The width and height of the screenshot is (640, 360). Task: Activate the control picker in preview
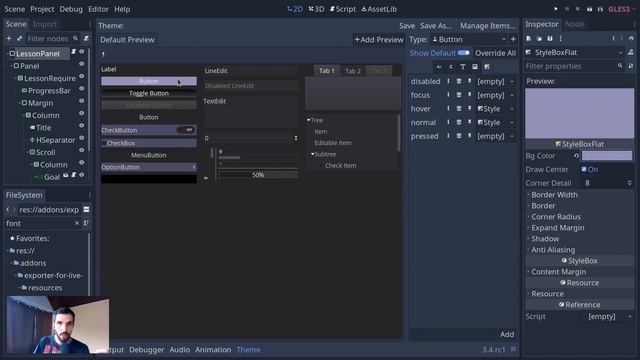[x=103, y=54]
